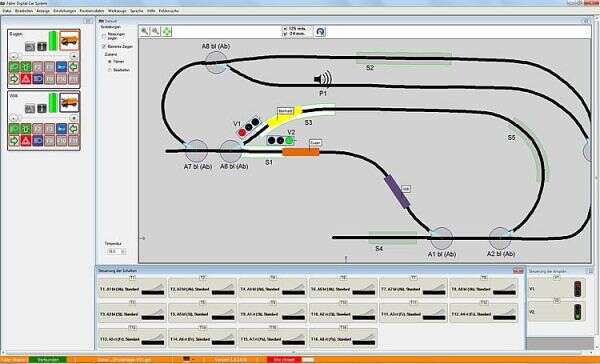Click red hazard triangle in Willi panel
The height and width of the screenshot is (364, 600).
pyautogui.click(x=26, y=140)
